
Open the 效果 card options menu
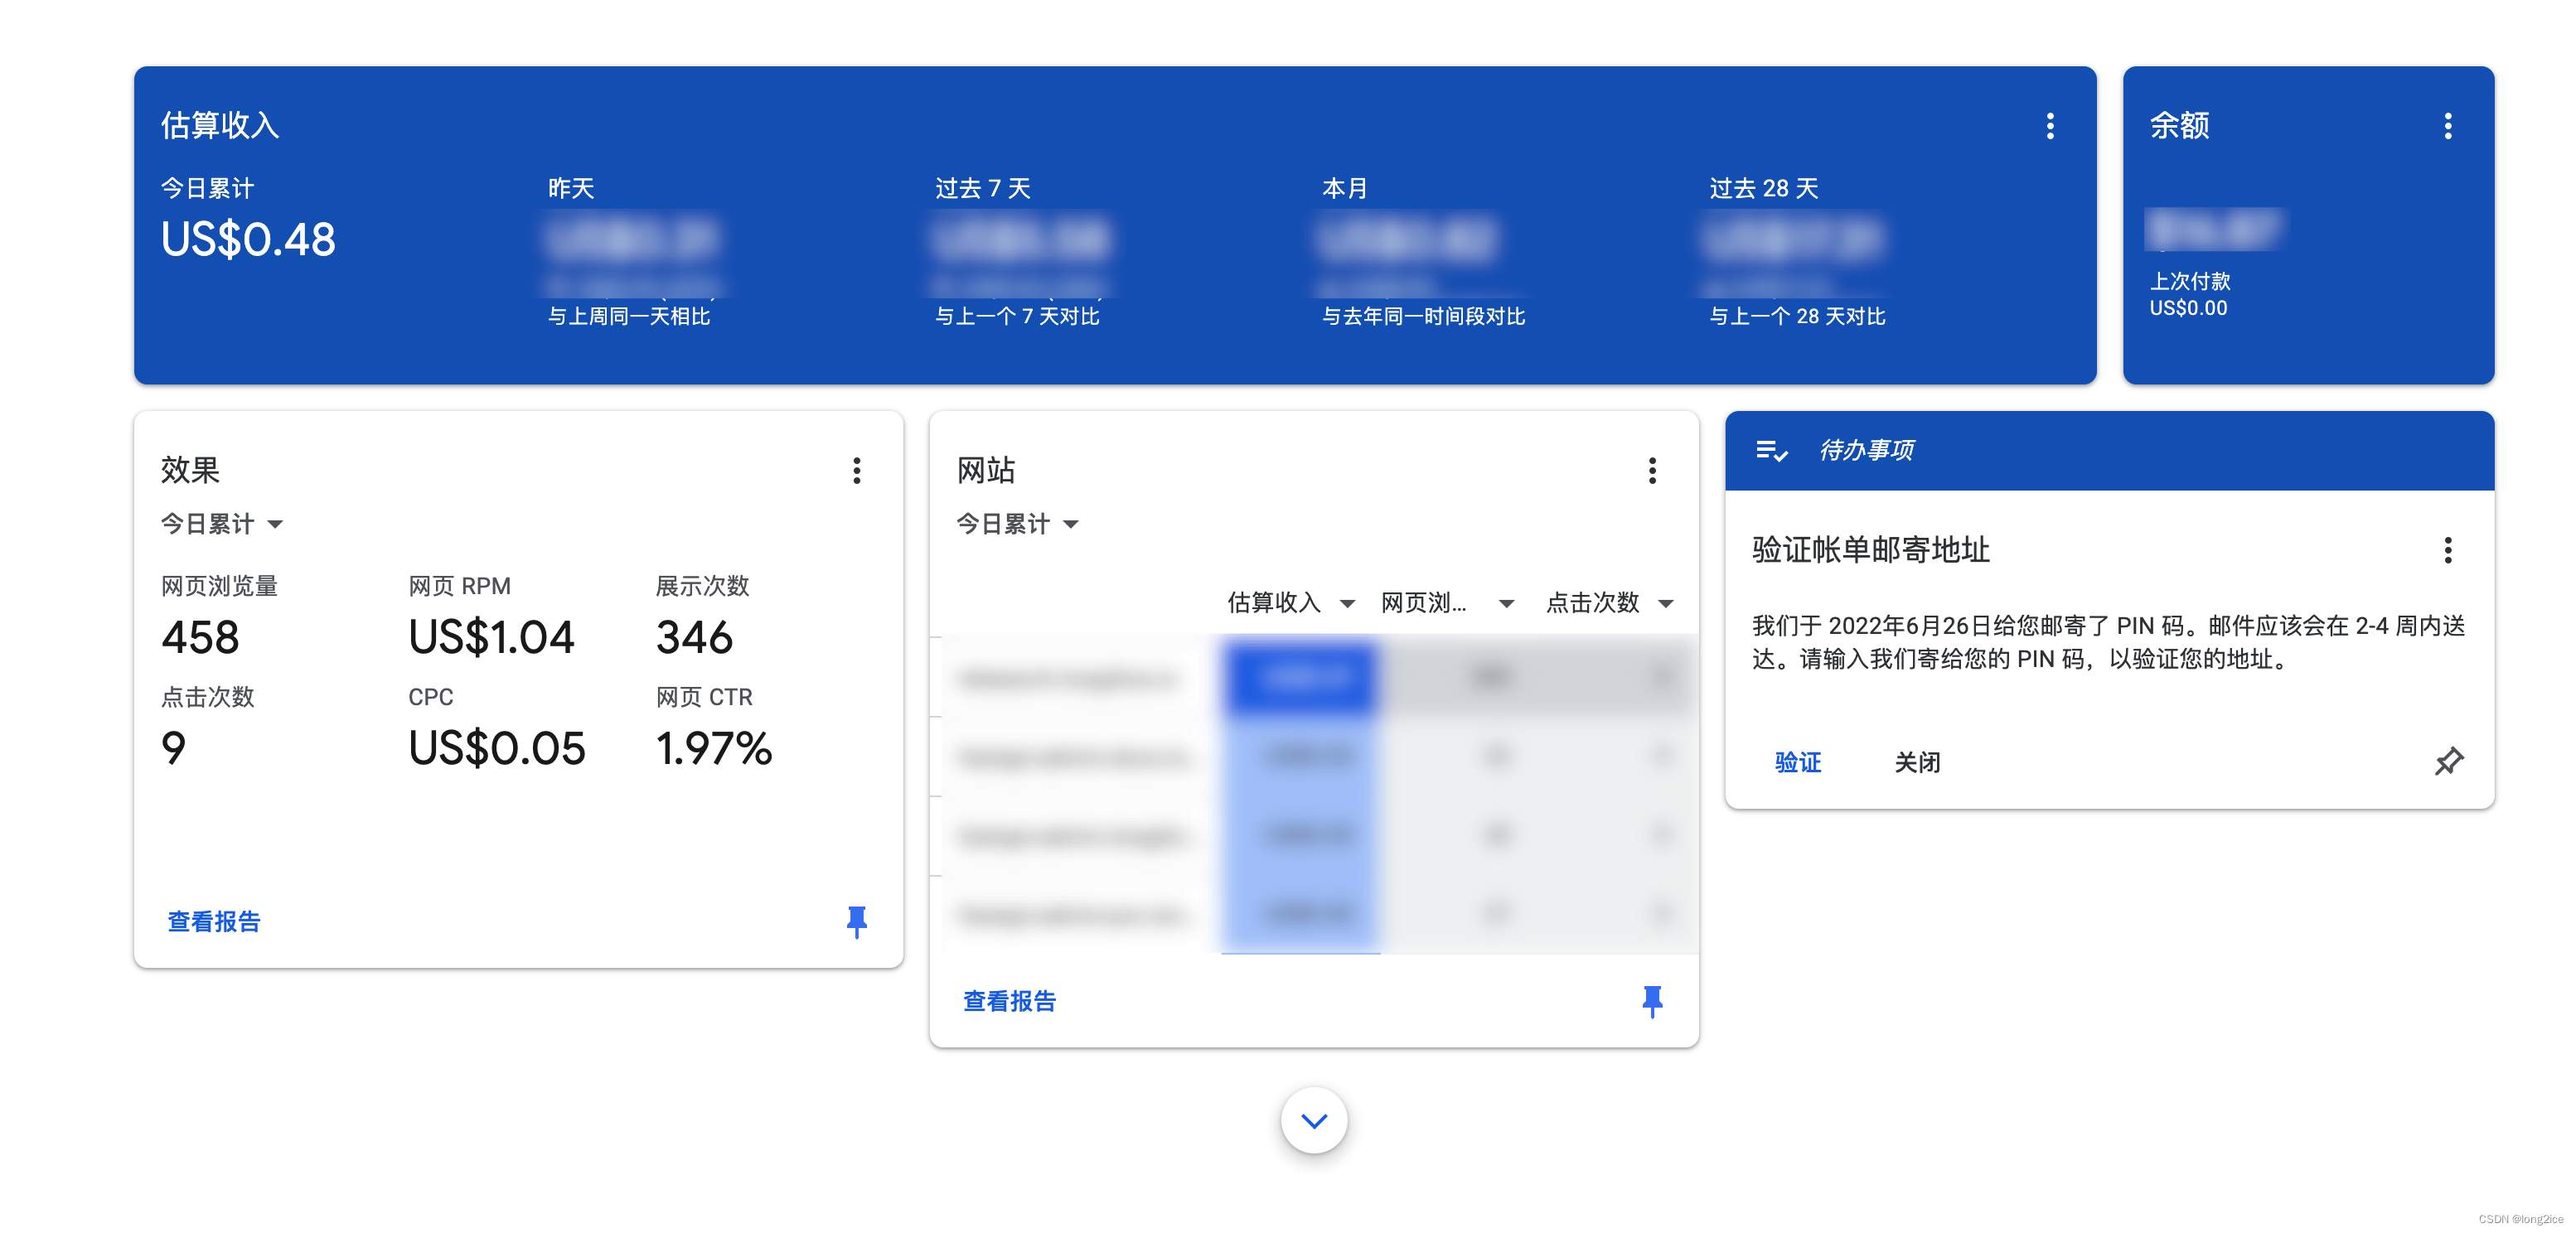(856, 471)
